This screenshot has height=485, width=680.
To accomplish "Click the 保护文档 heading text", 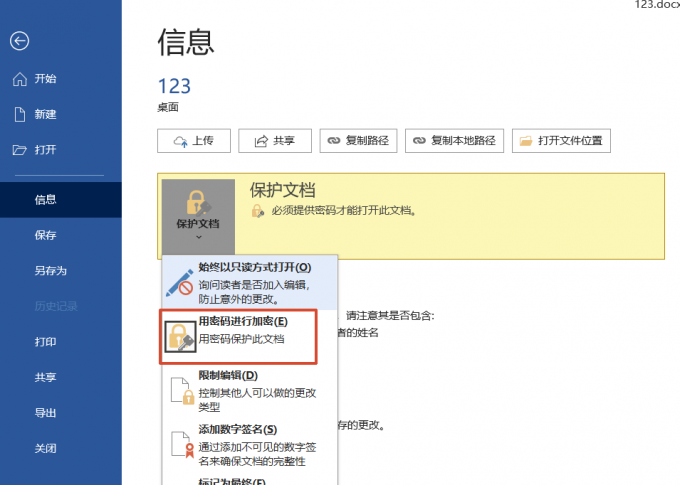I will pos(282,190).
